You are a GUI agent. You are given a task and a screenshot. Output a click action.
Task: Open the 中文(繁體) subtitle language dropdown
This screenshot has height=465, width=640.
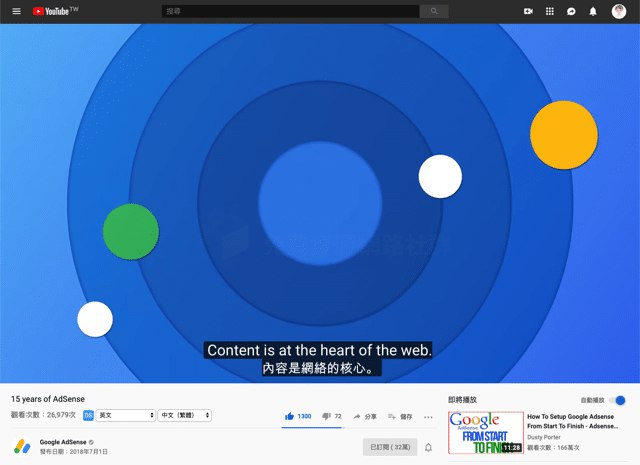coord(184,415)
